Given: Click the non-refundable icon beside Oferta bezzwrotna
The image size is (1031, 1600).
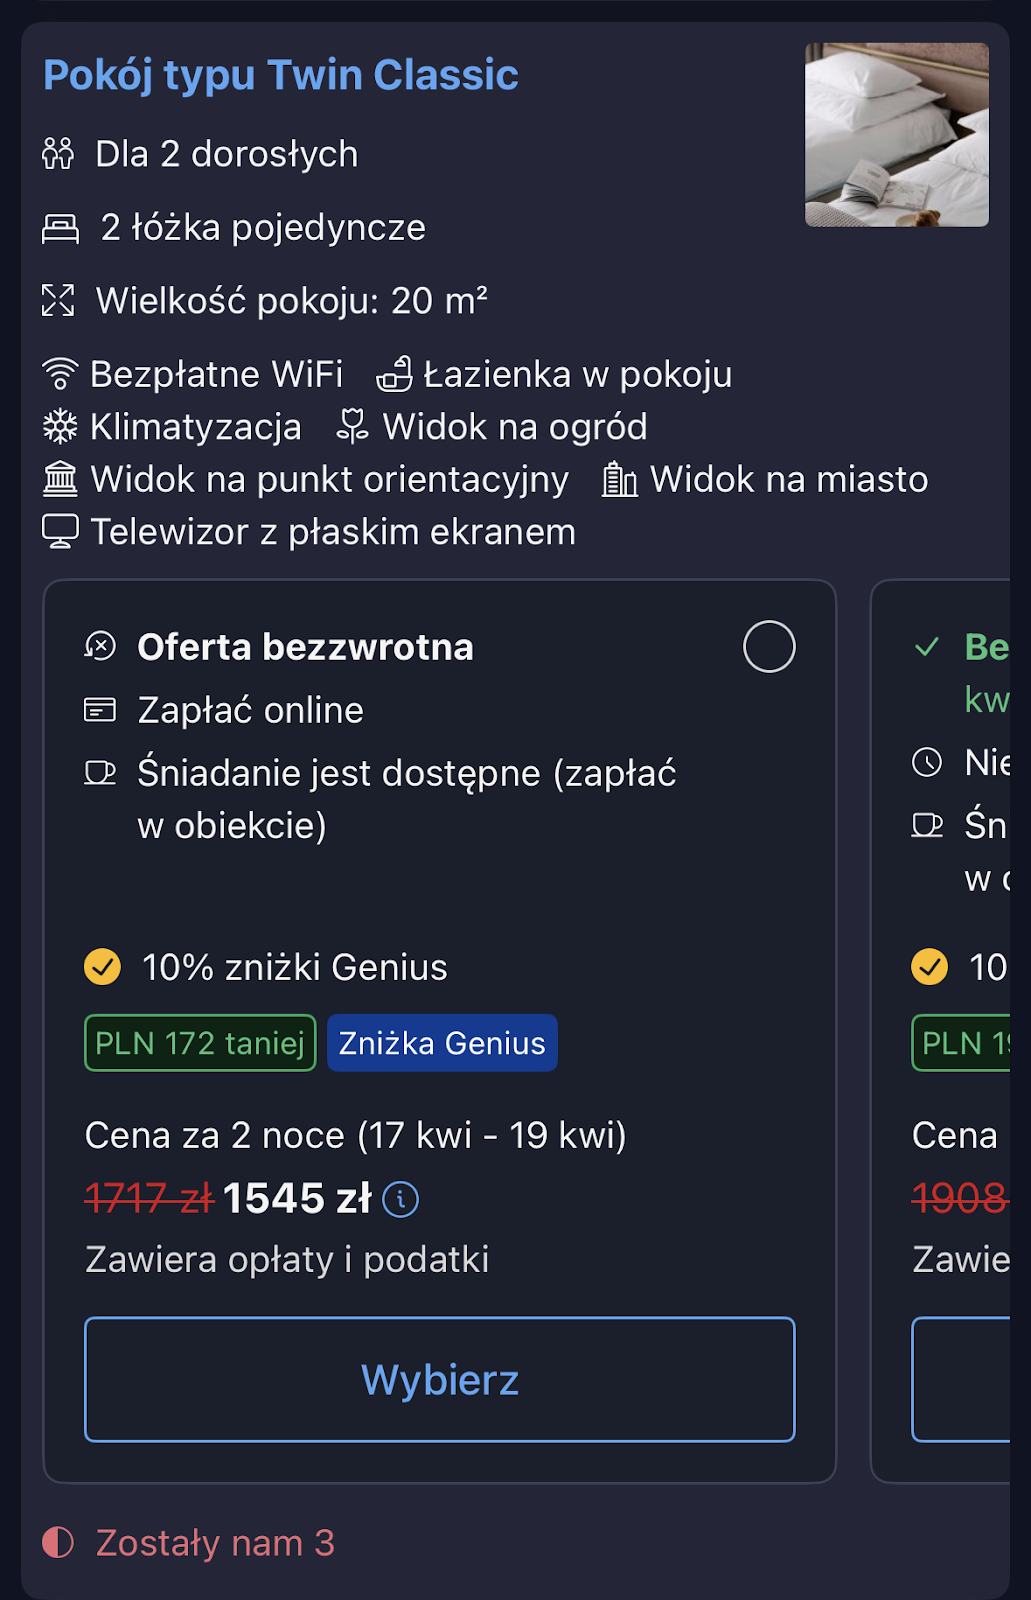Looking at the screenshot, I should (100, 647).
